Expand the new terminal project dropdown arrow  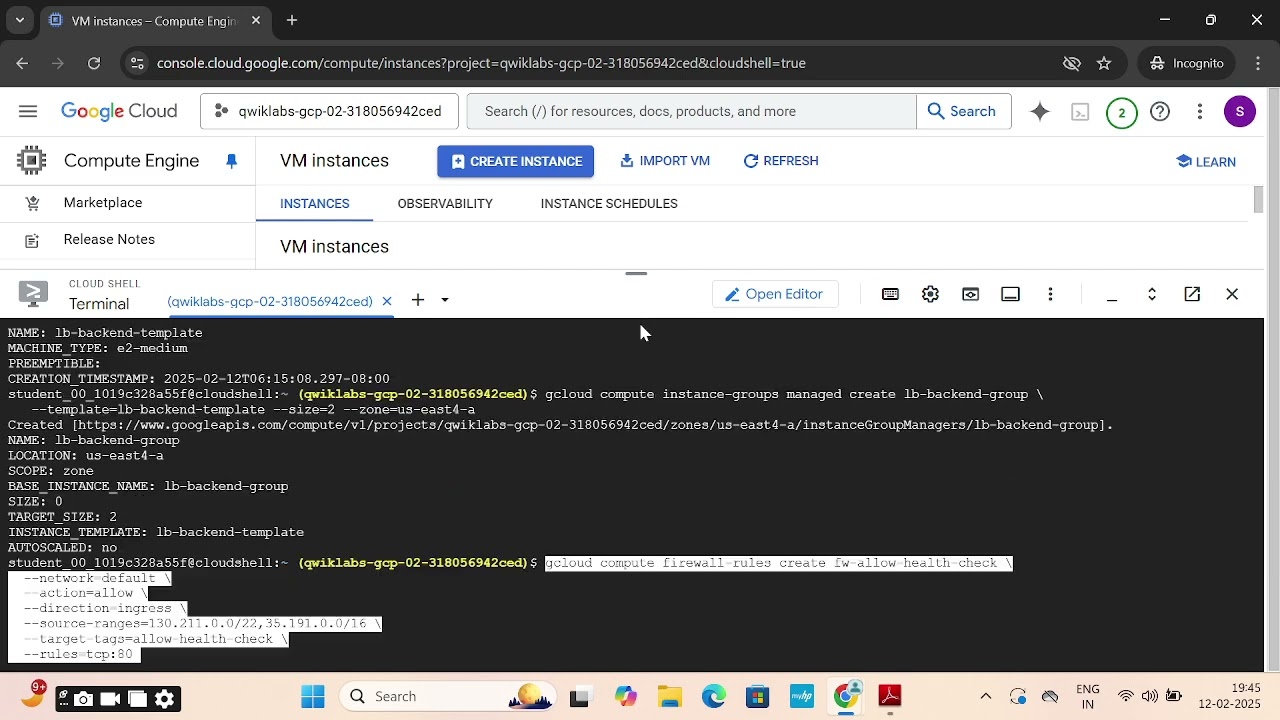[445, 300]
